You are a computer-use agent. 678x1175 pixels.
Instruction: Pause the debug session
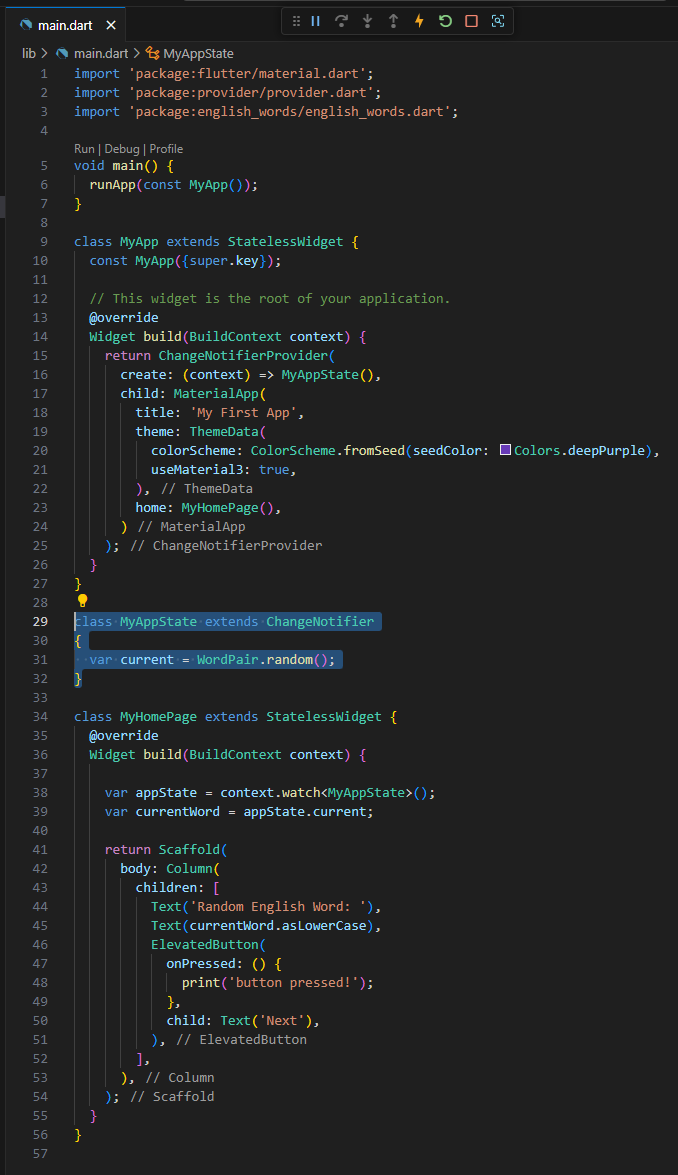315,21
